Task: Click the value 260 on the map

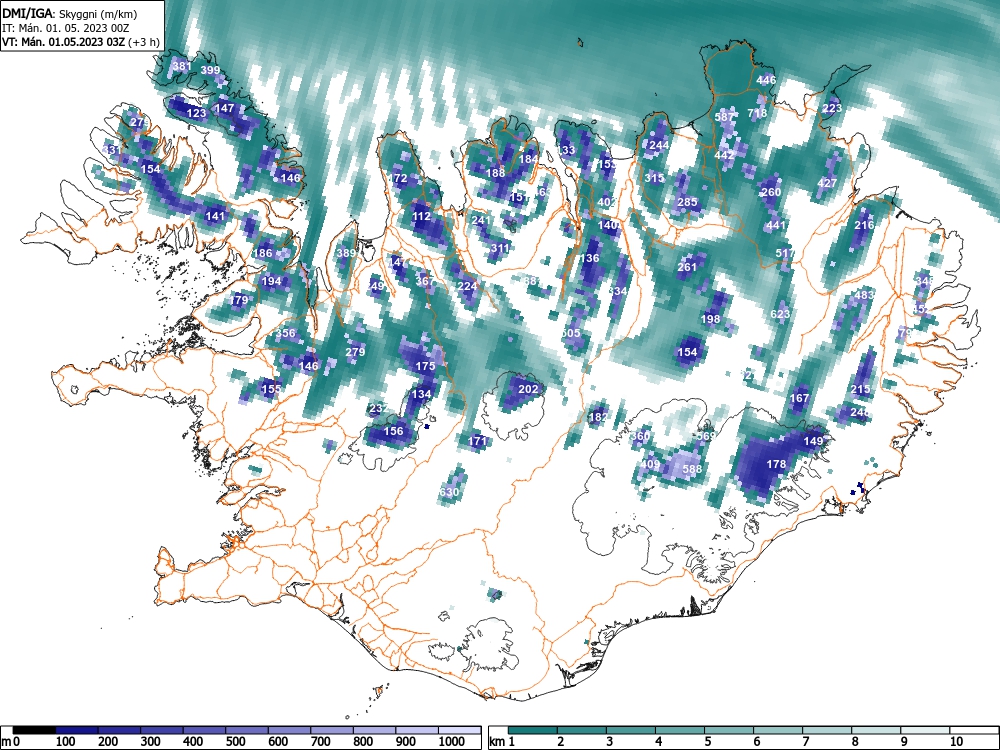Action: (771, 192)
